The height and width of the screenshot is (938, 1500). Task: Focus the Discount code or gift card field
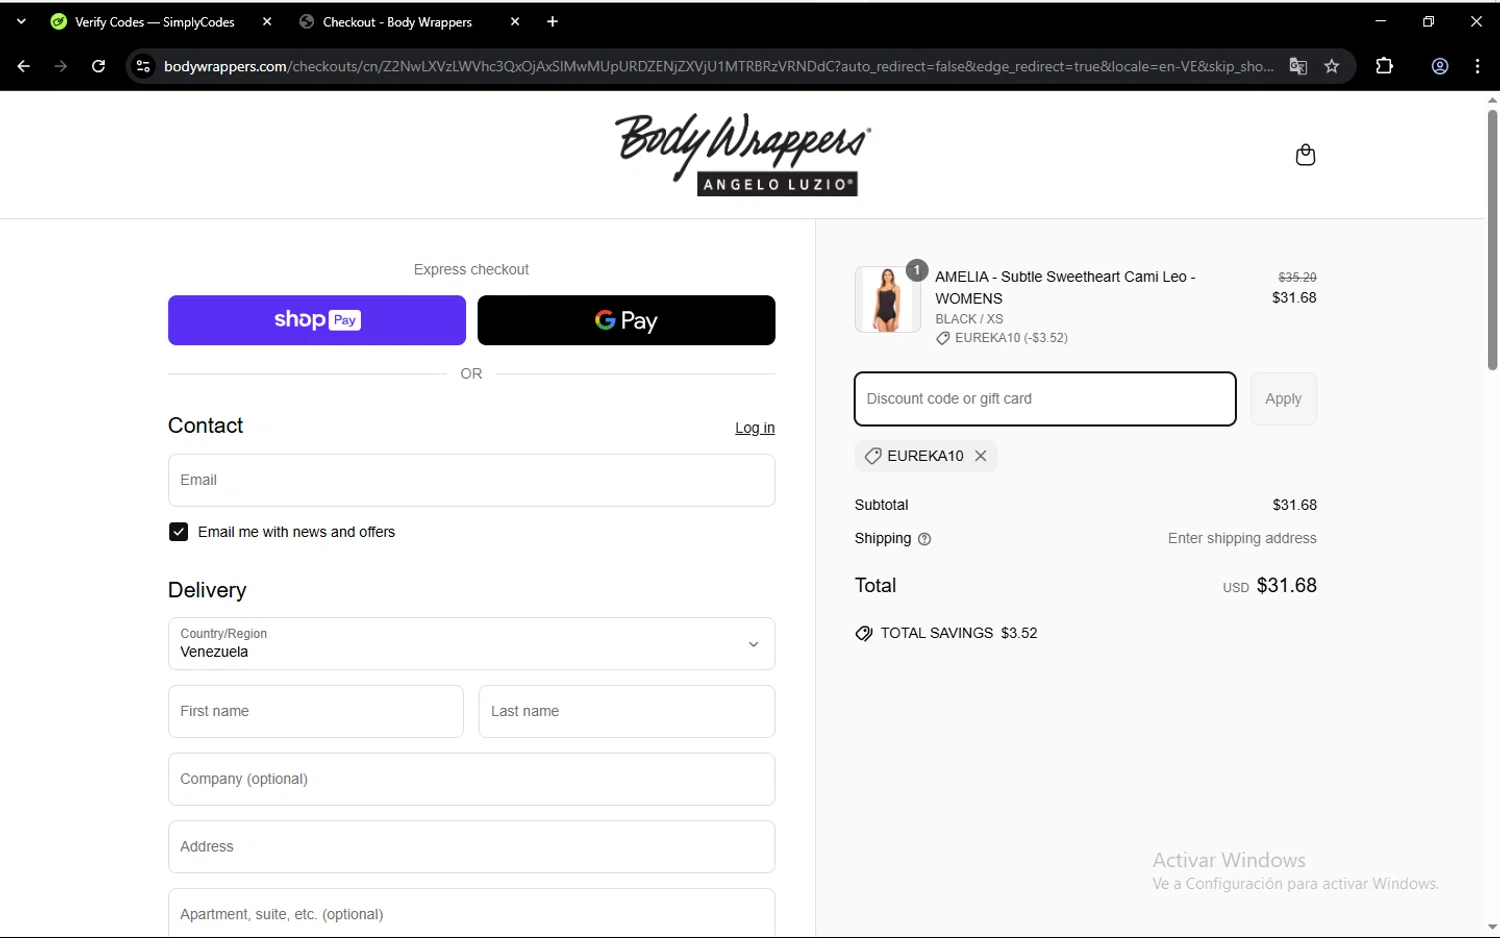pyautogui.click(x=1045, y=399)
